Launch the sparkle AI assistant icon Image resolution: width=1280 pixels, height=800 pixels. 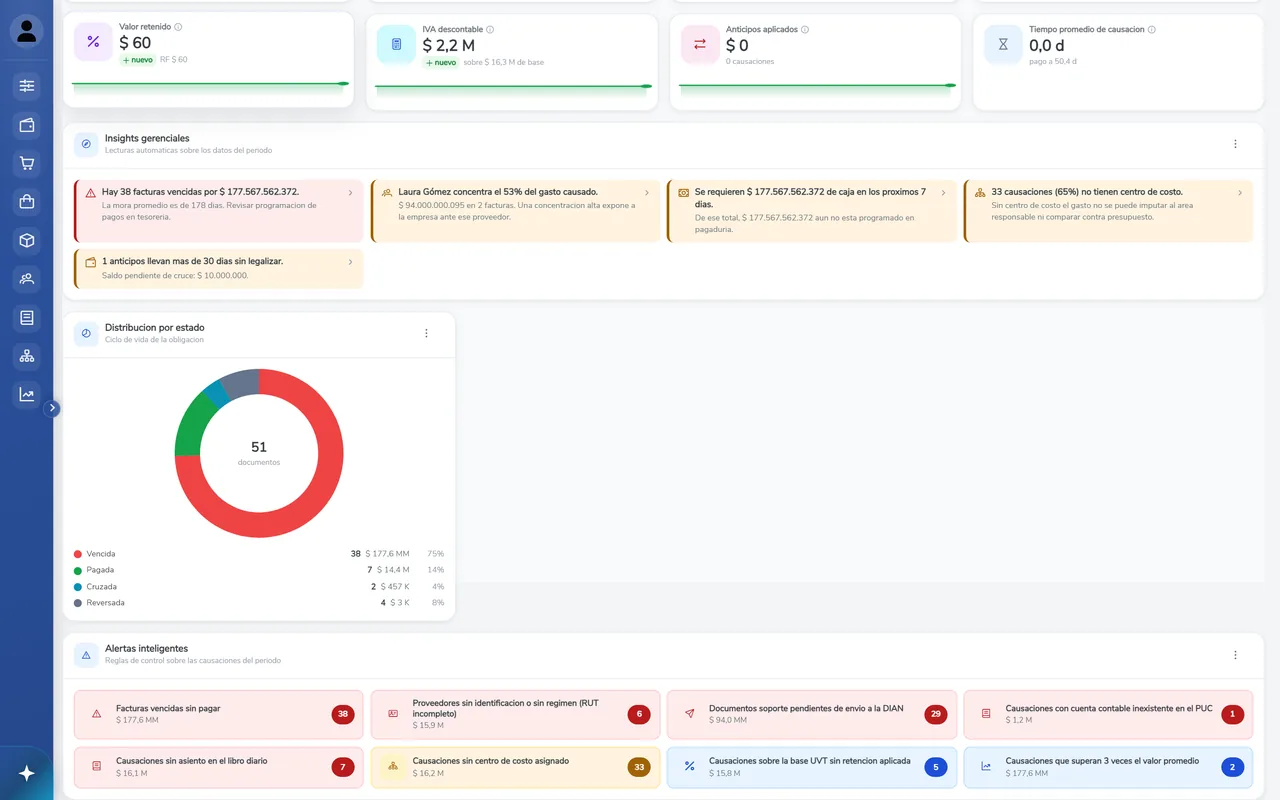(27, 773)
